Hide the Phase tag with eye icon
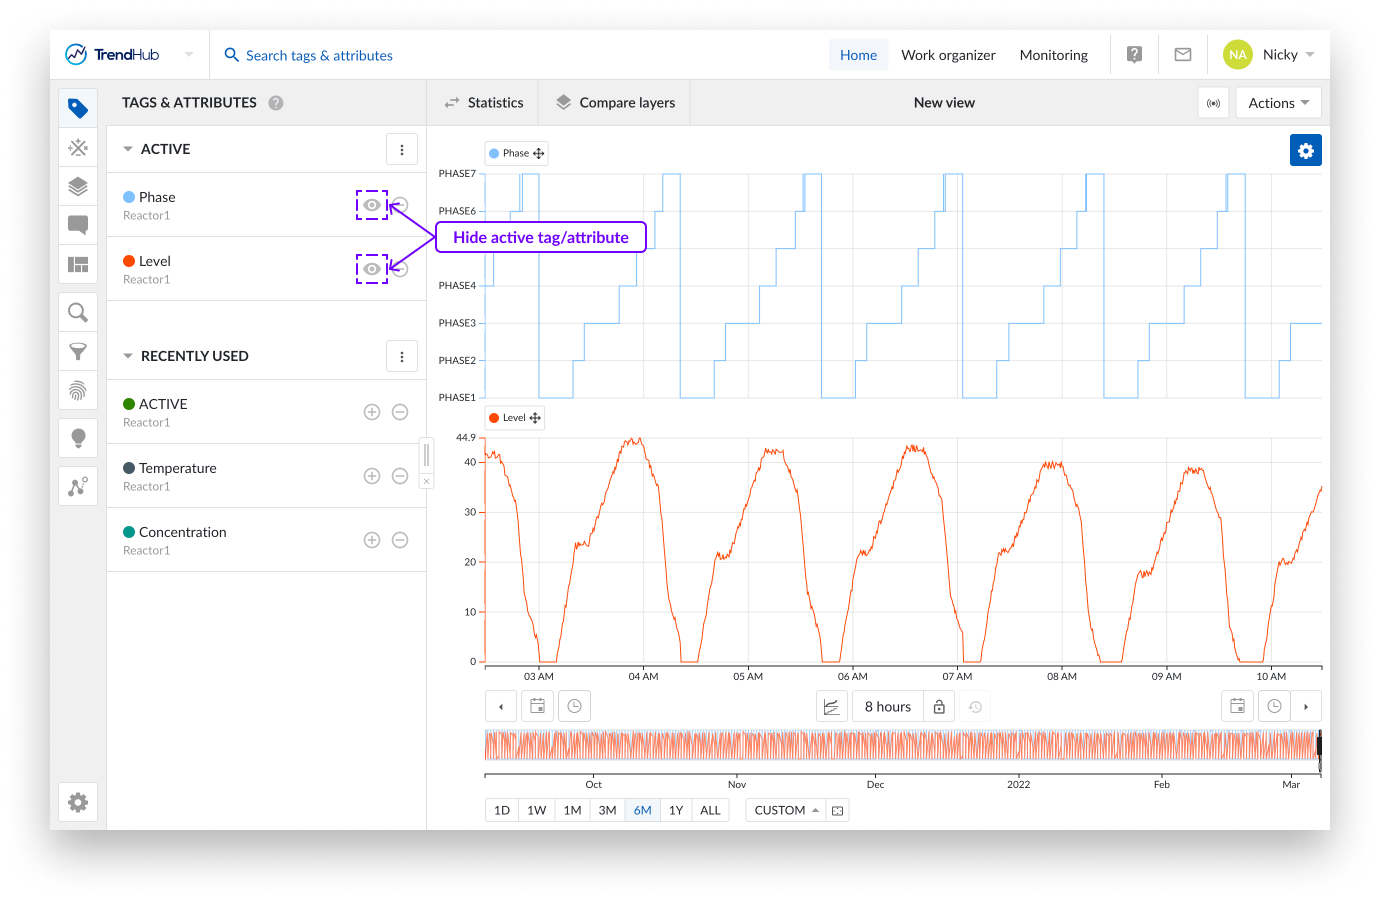 (372, 205)
